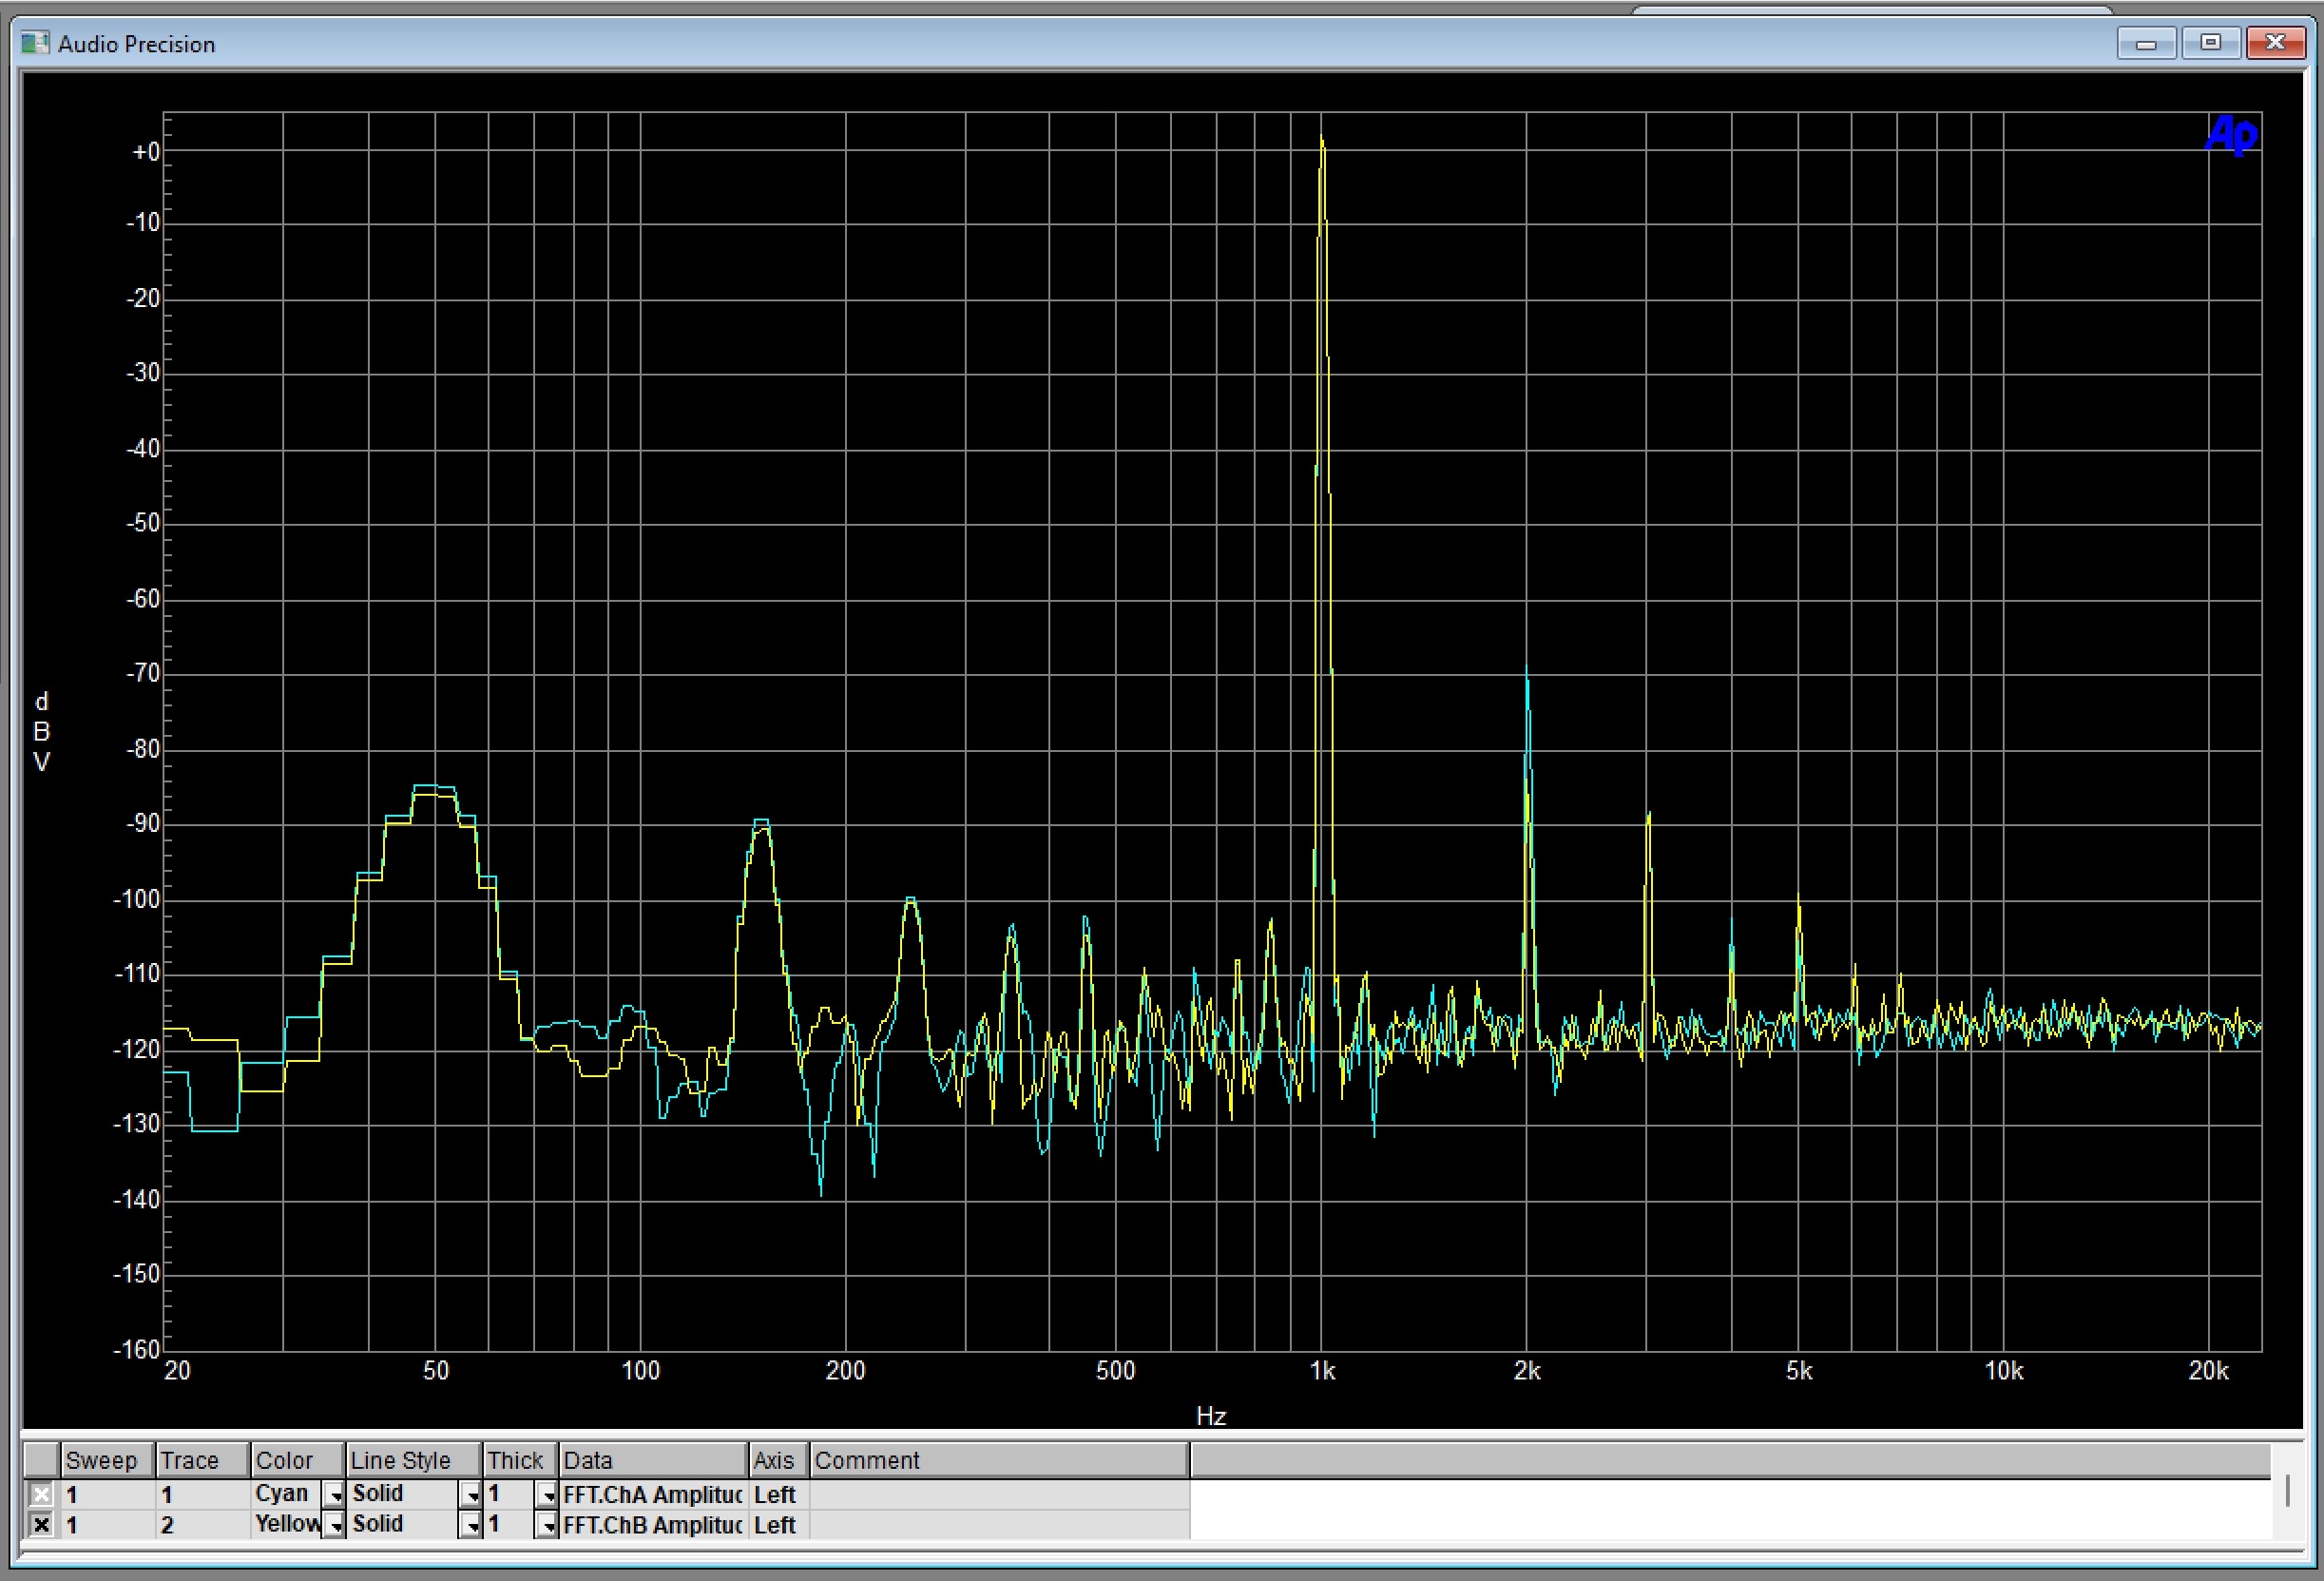Click the blue AP logo on graph

click(x=2230, y=135)
